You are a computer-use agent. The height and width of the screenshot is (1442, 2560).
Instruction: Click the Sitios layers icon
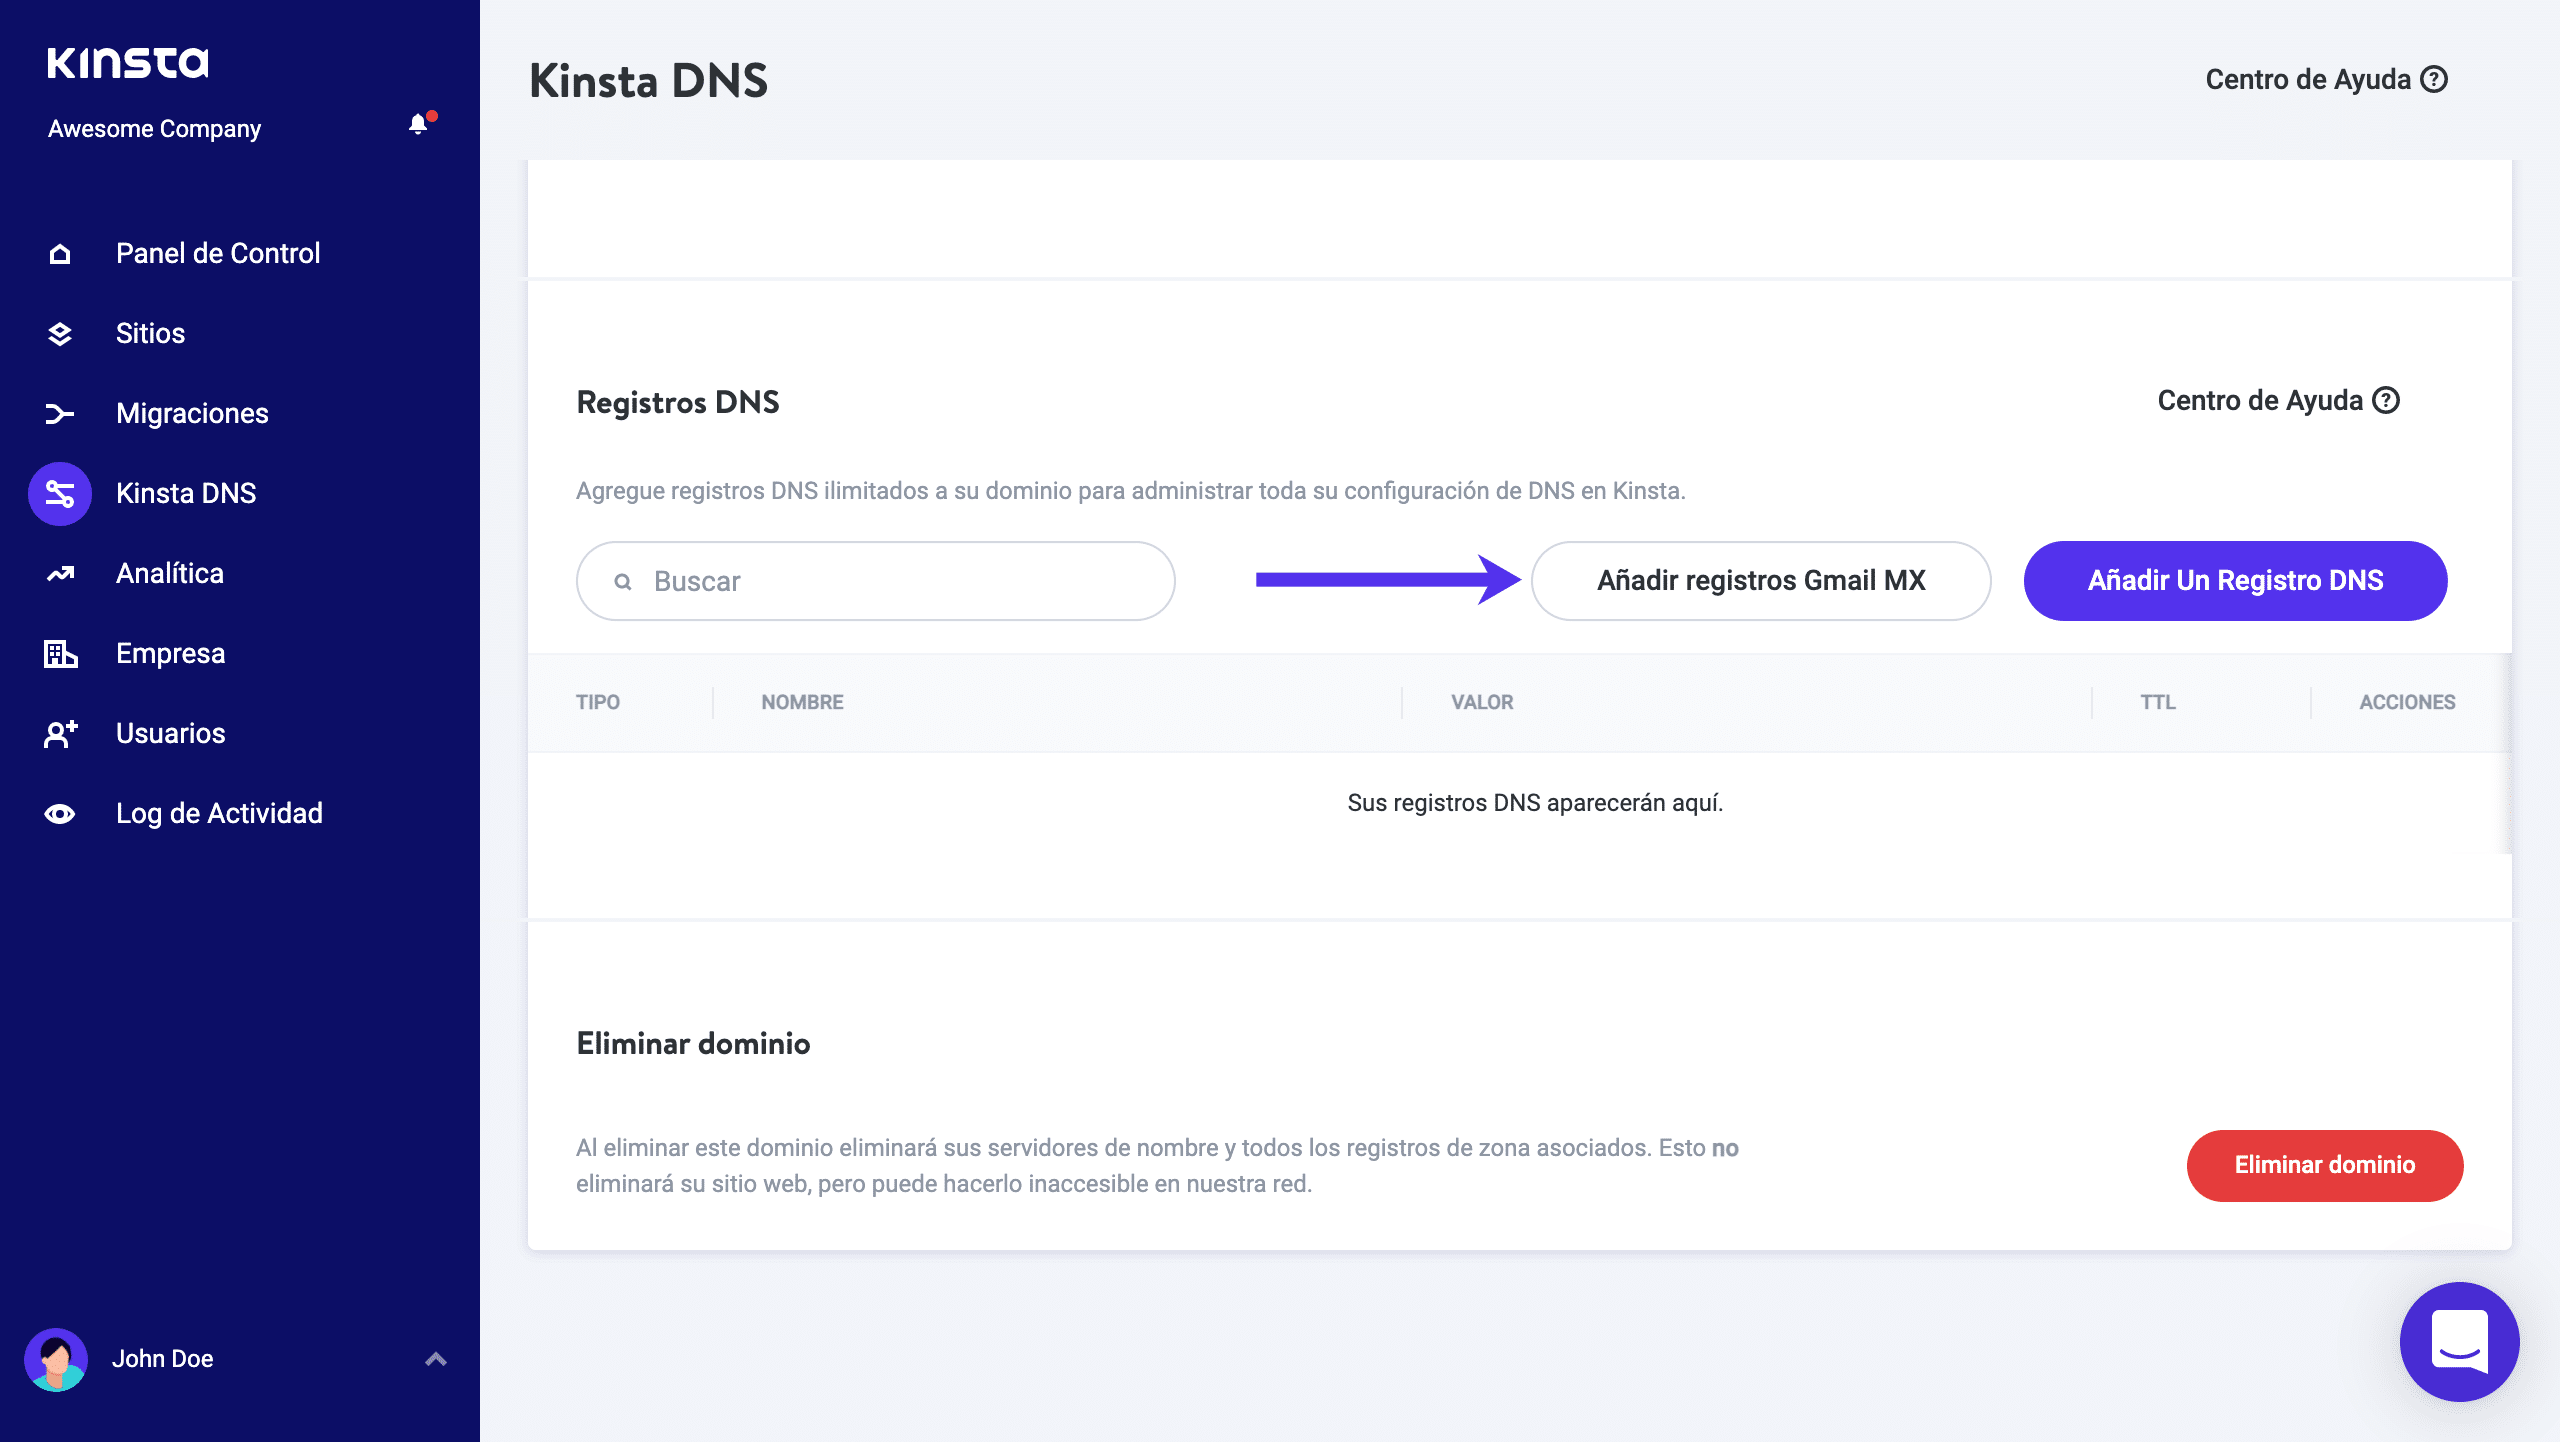(x=60, y=334)
